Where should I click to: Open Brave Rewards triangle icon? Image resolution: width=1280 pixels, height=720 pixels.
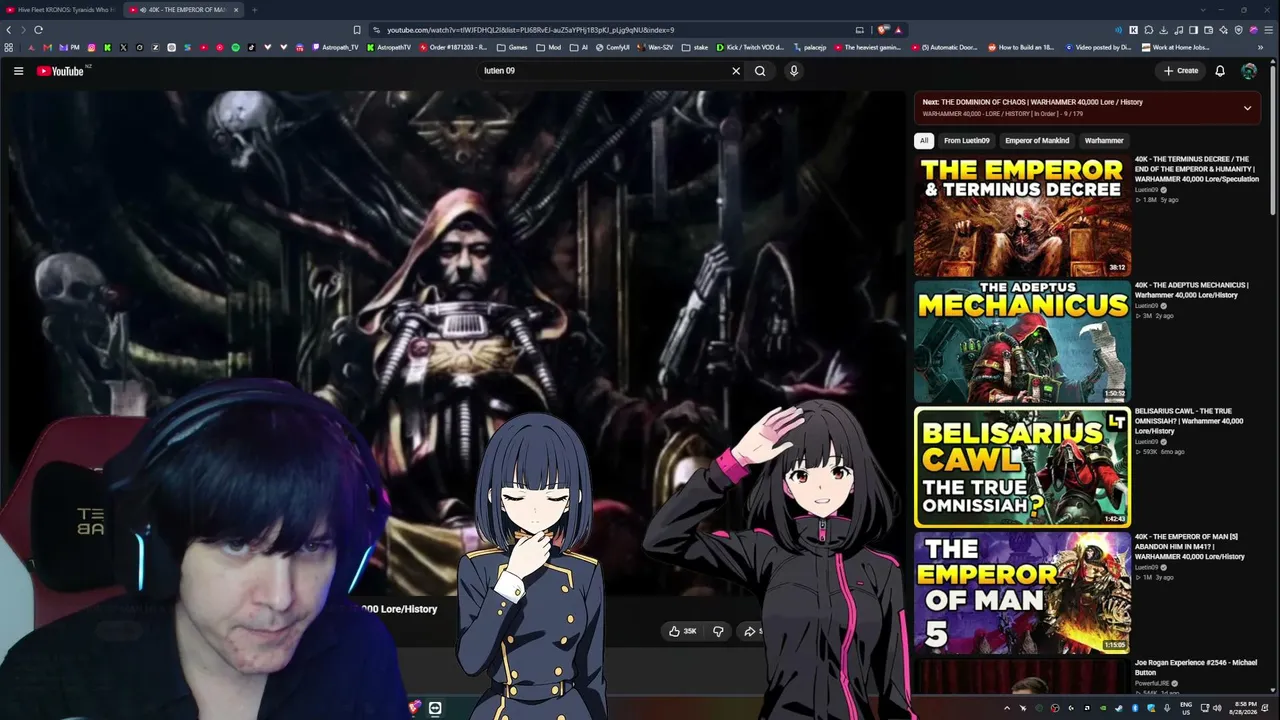pyautogui.click(x=899, y=30)
